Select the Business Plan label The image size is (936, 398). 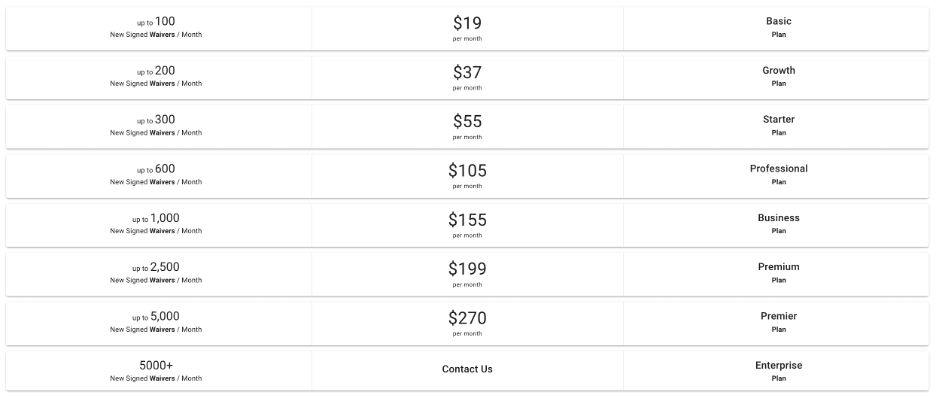tap(778, 224)
